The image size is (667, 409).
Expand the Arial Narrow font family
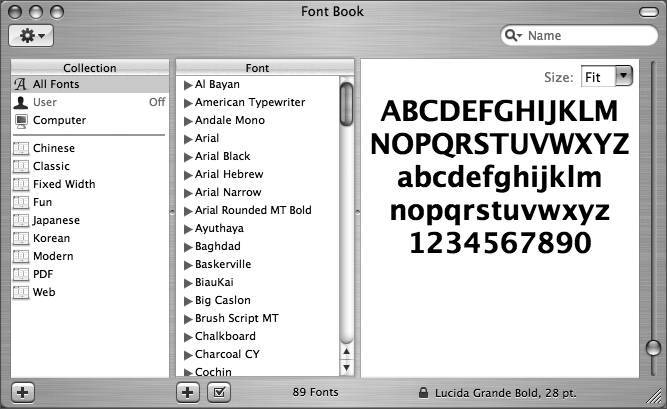188,193
